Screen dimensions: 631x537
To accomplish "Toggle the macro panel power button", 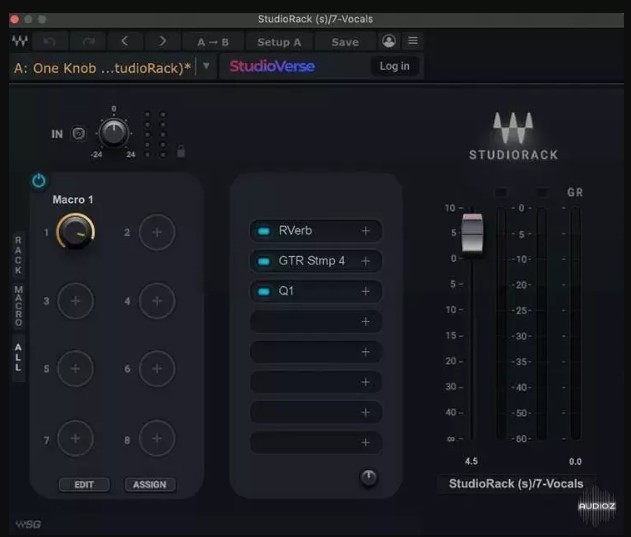I will (x=39, y=181).
